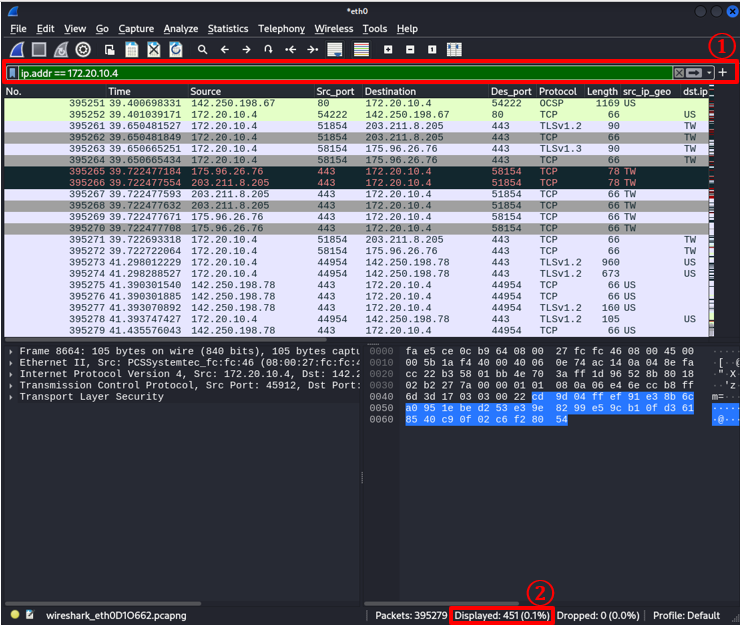Clear the display filter with X button
This screenshot has width=740, height=625.
[679, 73]
